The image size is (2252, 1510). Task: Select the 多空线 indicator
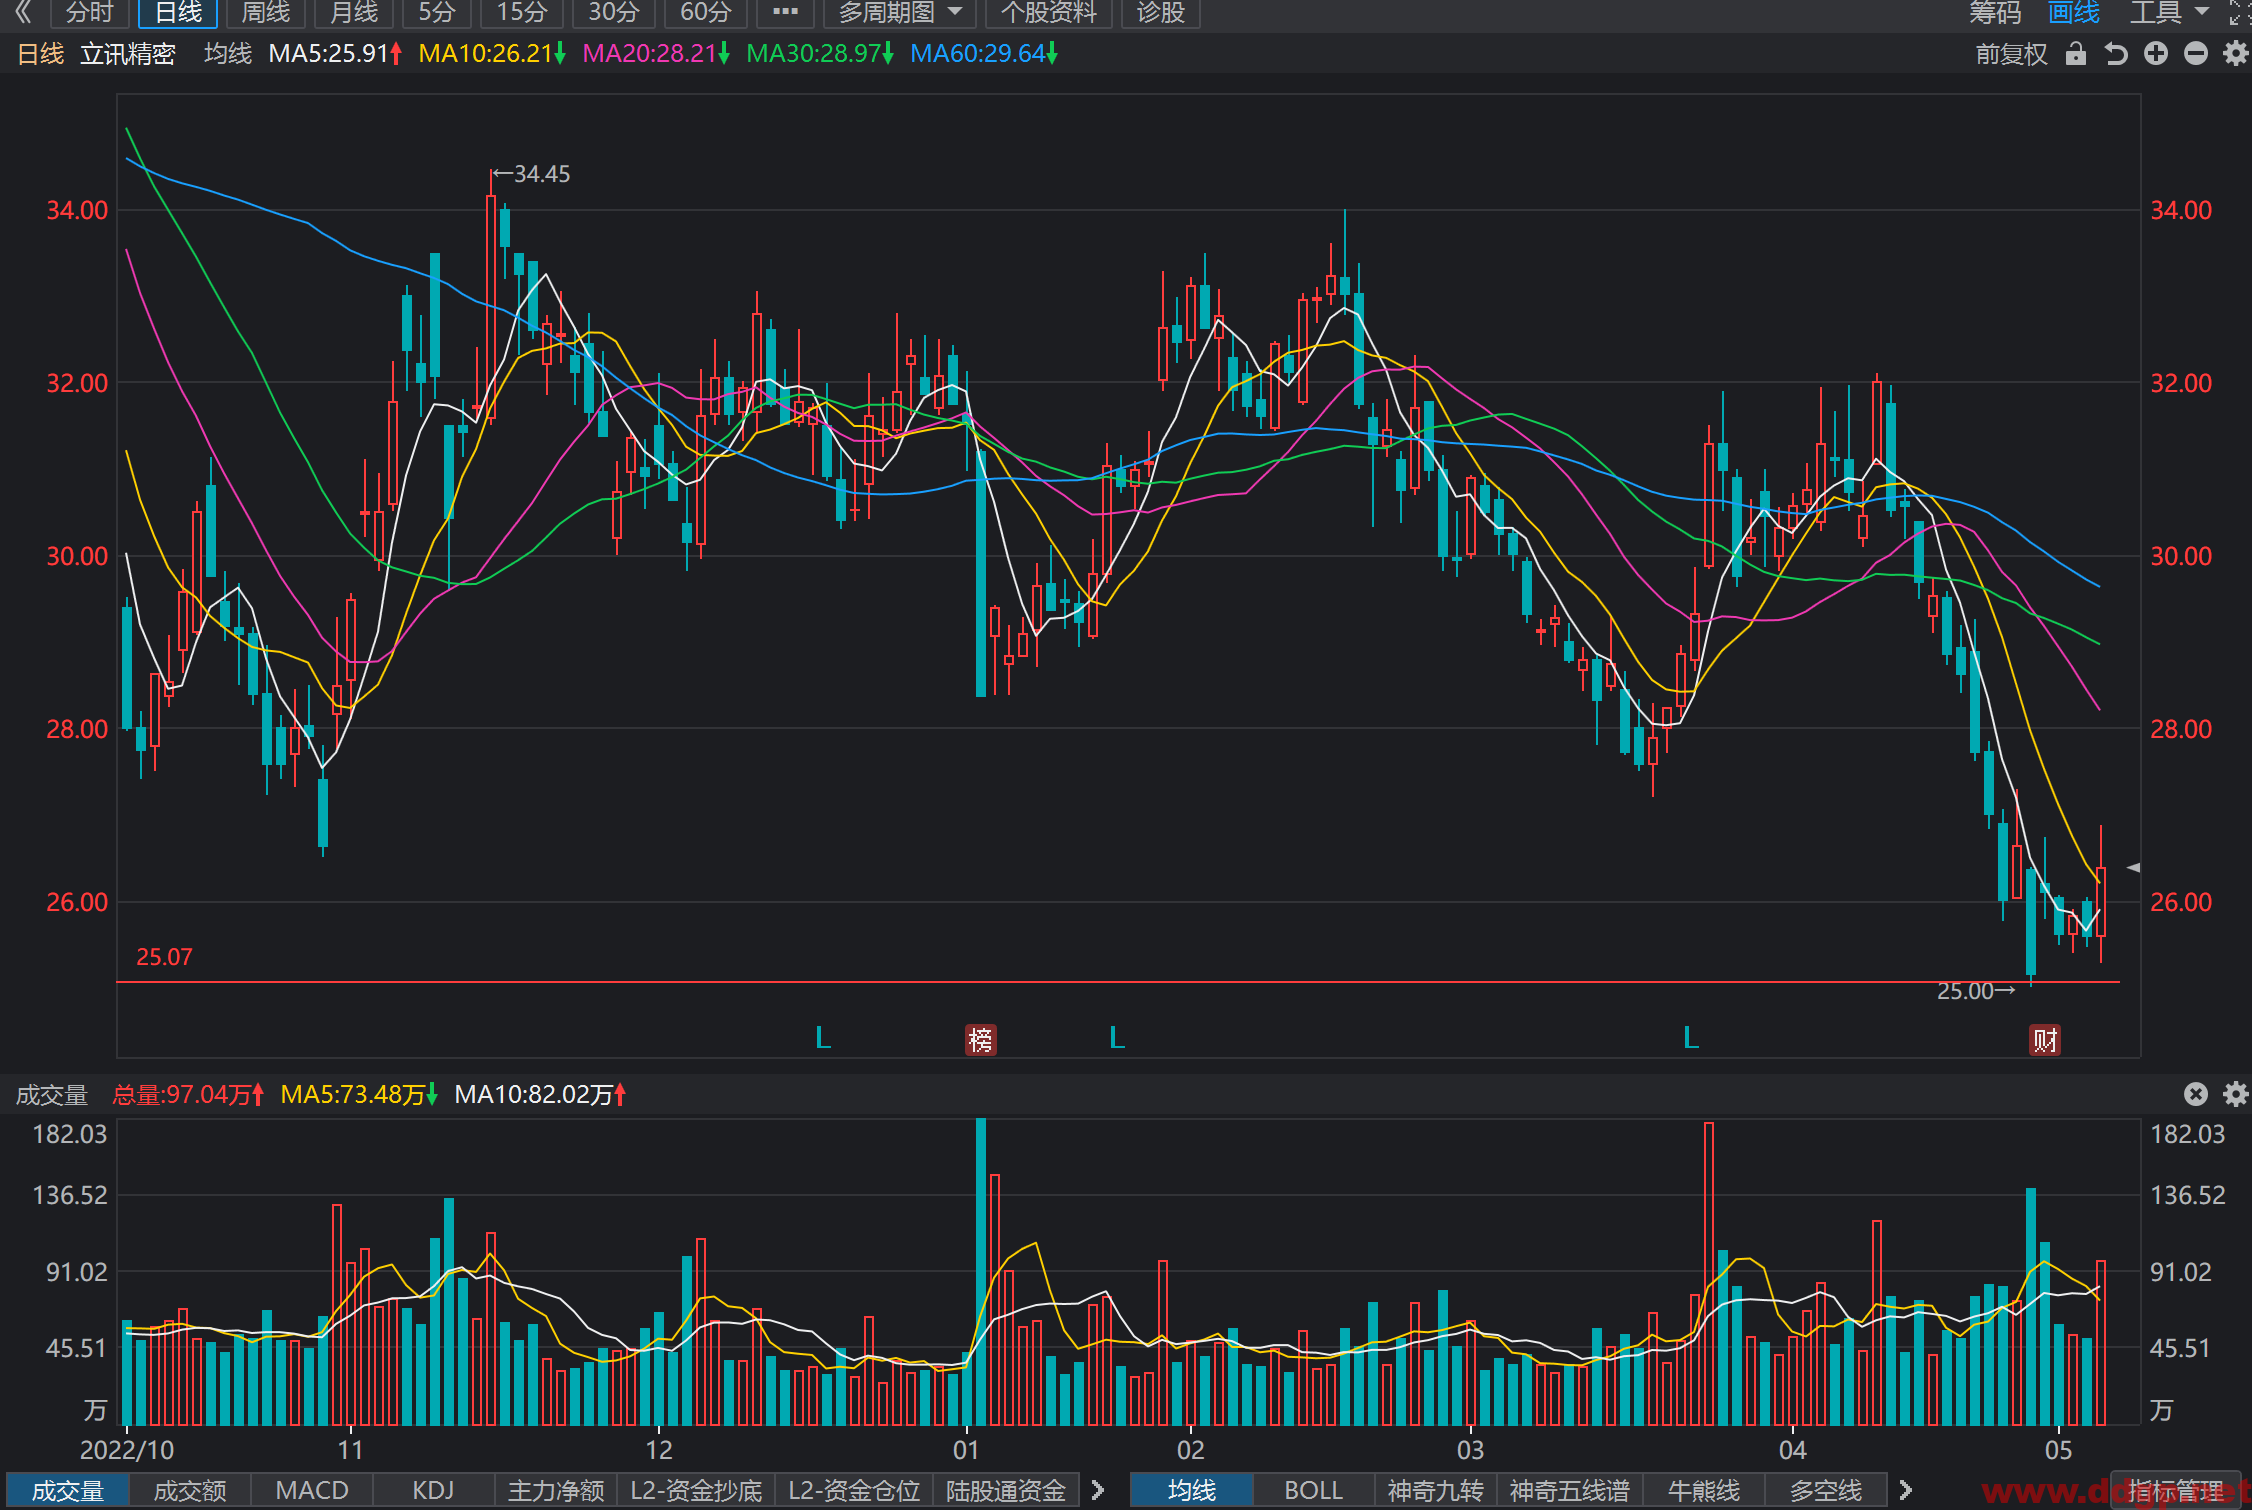pyautogui.click(x=1826, y=1491)
